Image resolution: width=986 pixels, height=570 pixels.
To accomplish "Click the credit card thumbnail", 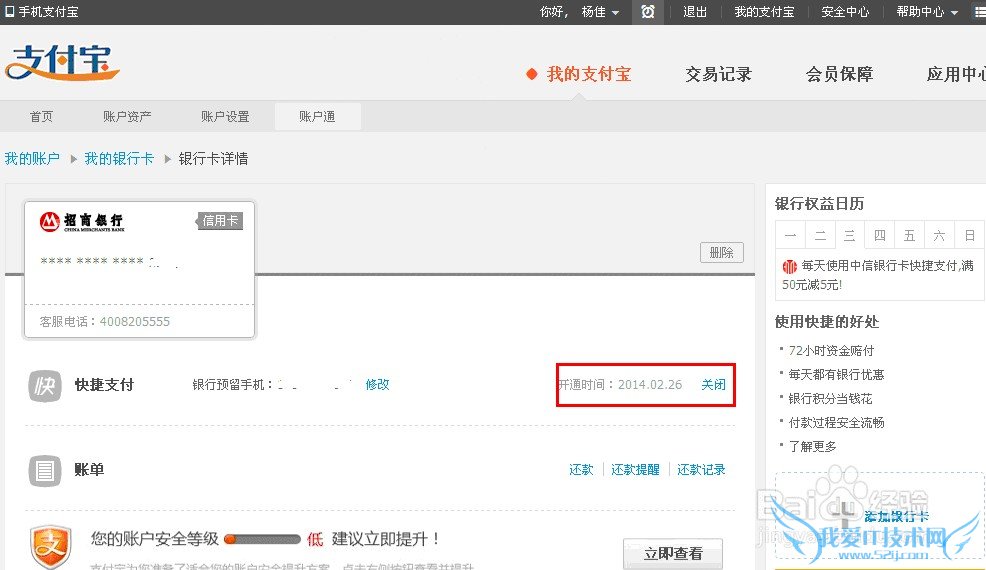I will point(139,270).
